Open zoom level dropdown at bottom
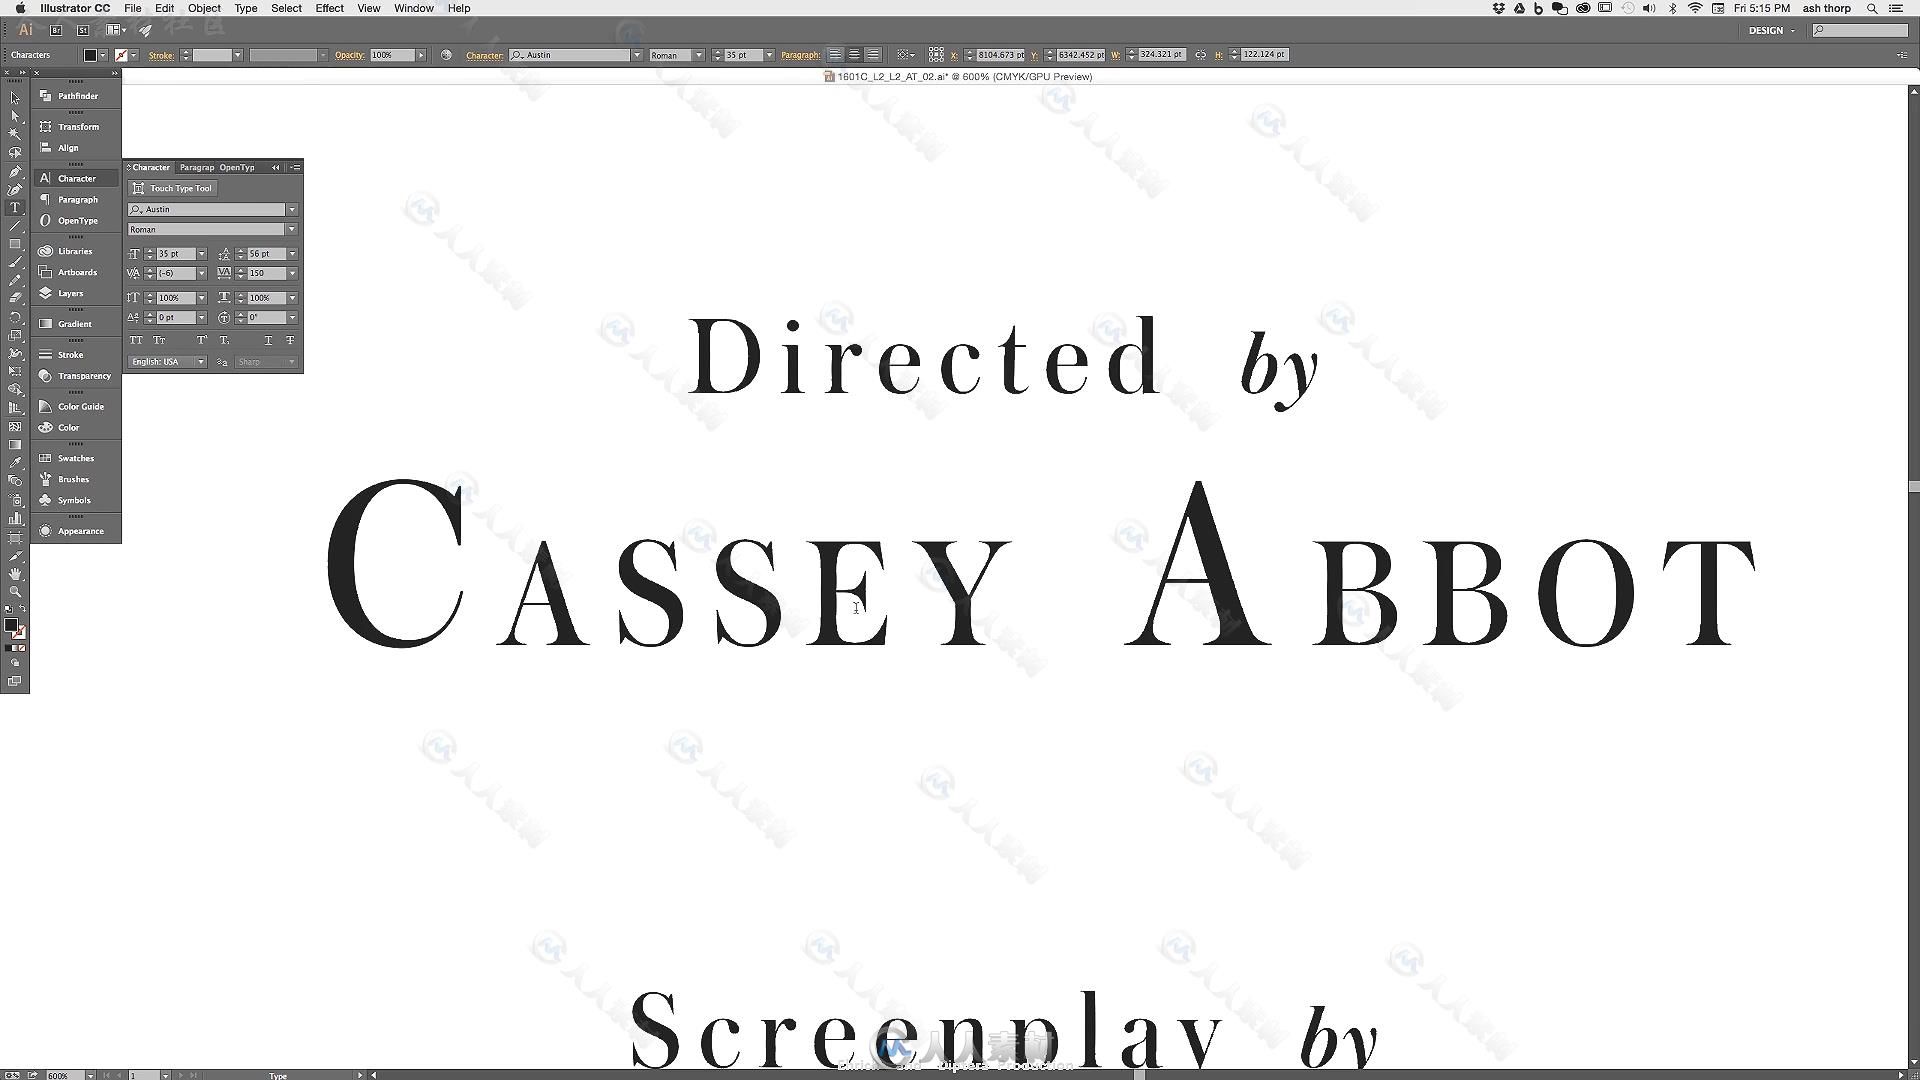Viewport: 1920px width, 1080px height. click(x=90, y=1075)
